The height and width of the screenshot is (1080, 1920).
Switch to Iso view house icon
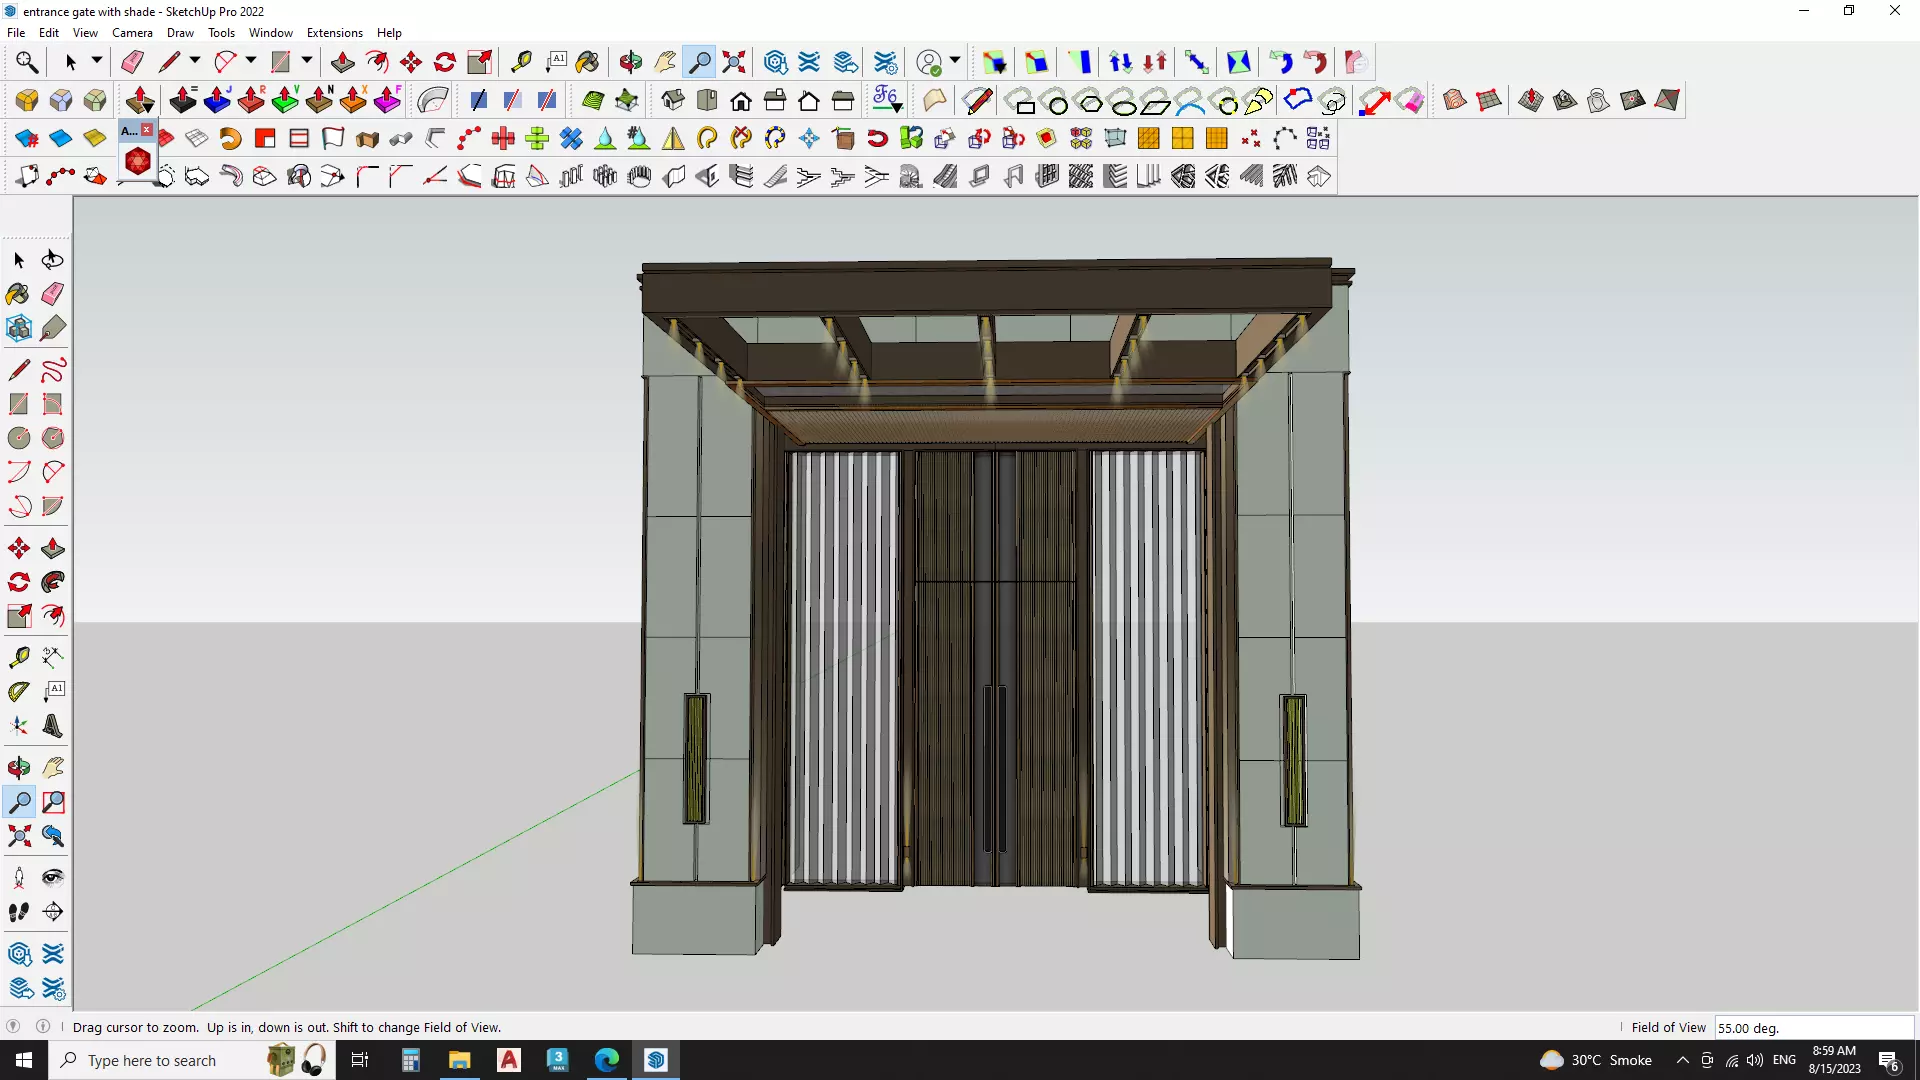673,100
